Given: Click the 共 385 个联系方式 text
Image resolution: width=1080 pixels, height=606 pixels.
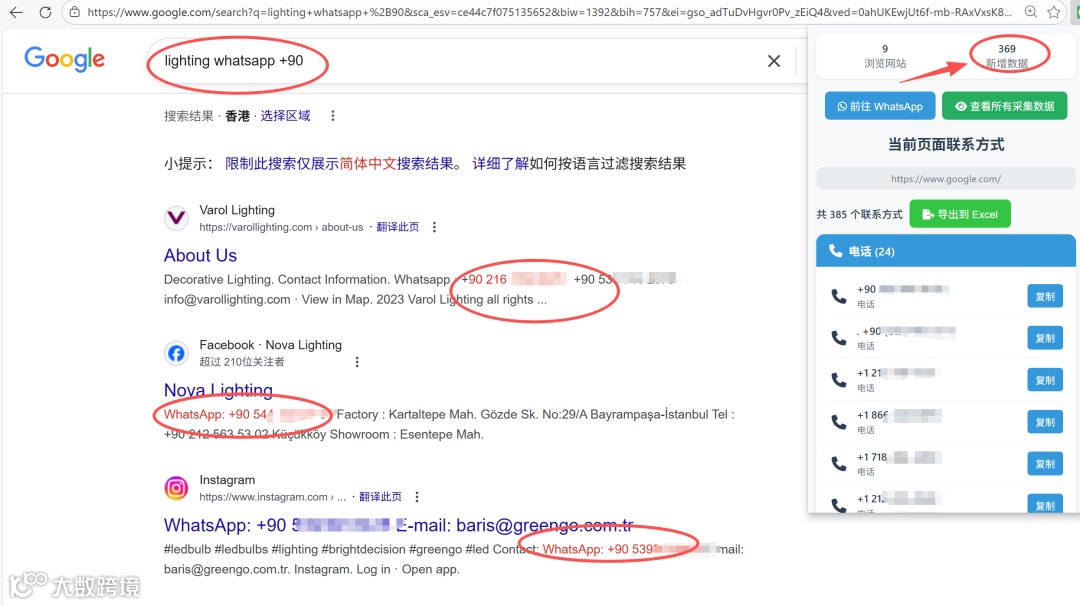Looking at the screenshot, I should [x=859, y=214].
